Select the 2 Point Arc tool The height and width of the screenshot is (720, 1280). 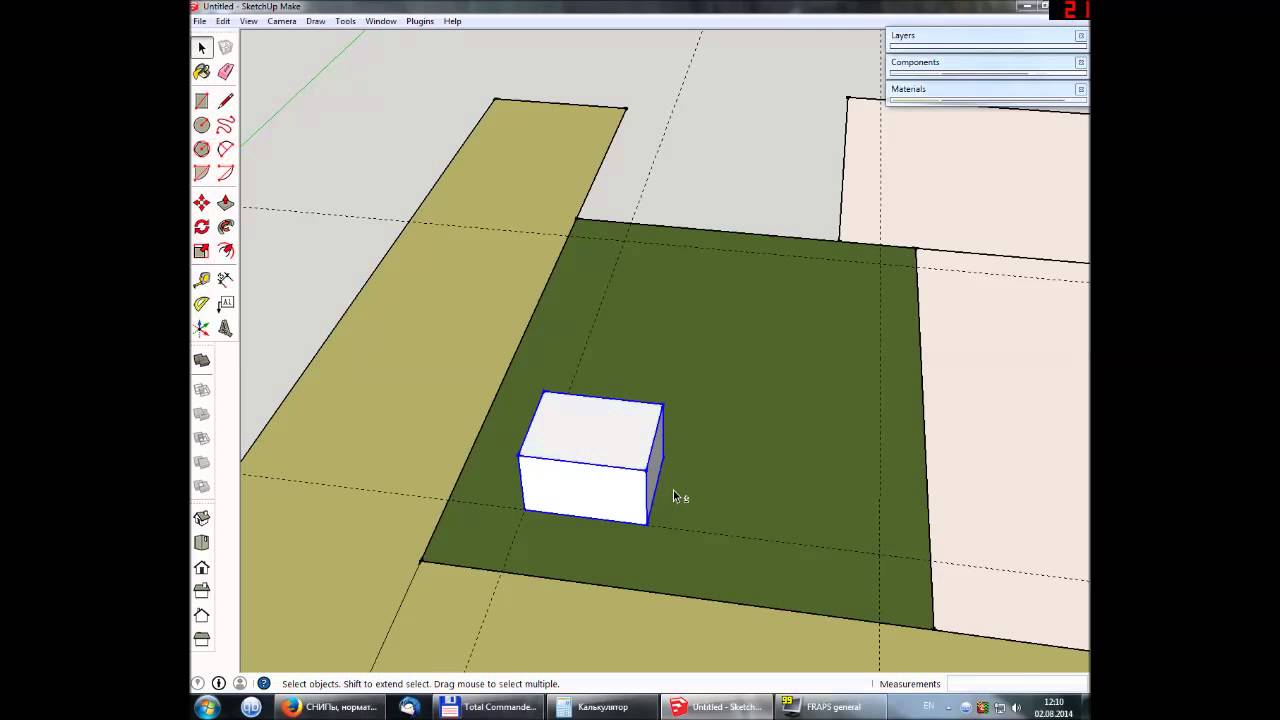click(x=226, y=173)
